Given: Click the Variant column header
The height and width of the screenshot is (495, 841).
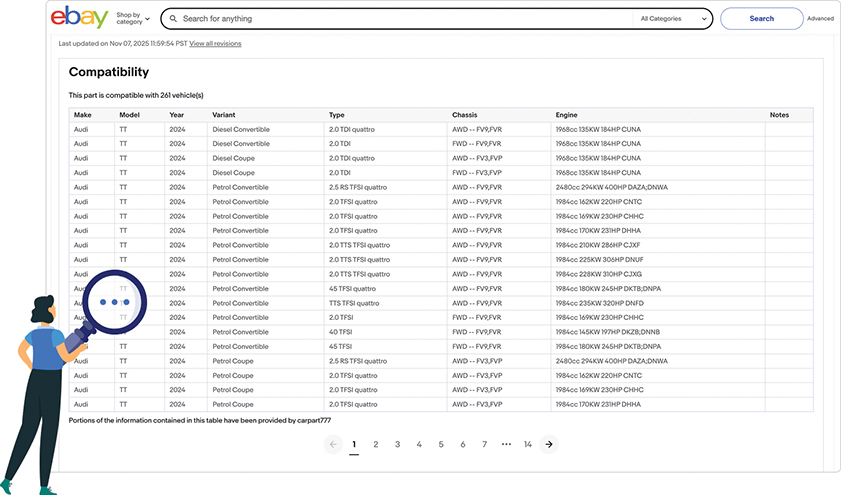Looking at the screenshot, I should pyautogui.click(x=224, y=115).
